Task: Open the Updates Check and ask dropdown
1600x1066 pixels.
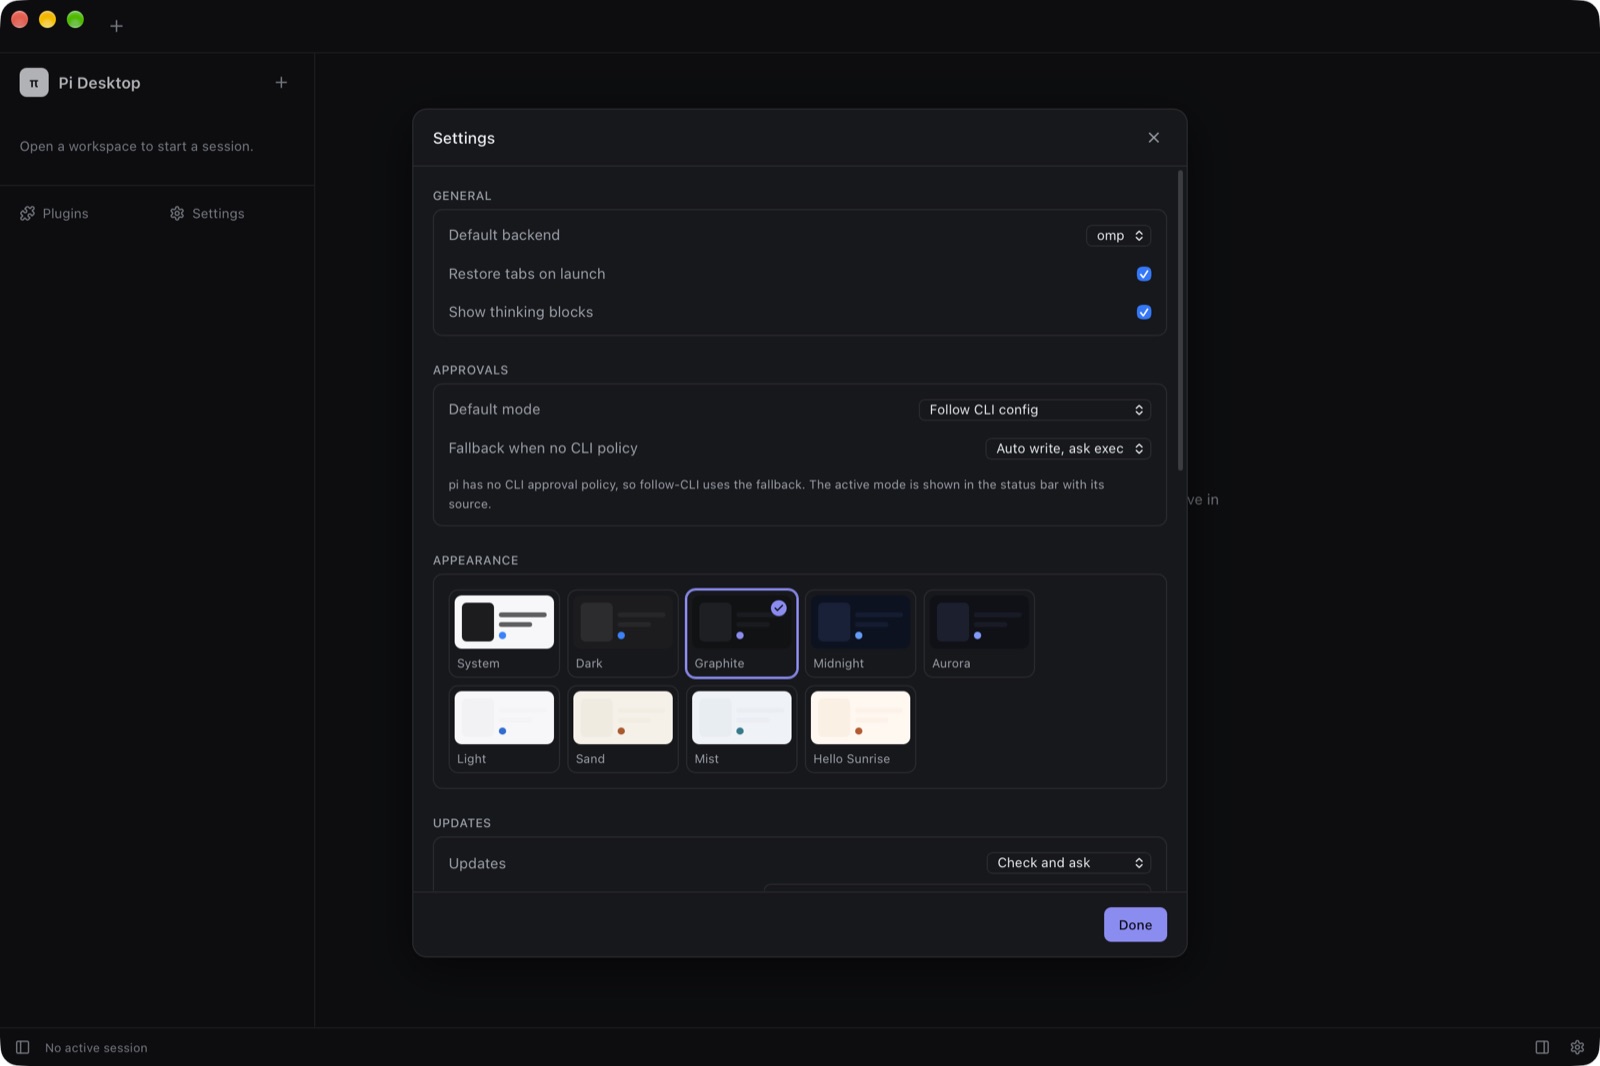Action: click(1069, 863)
